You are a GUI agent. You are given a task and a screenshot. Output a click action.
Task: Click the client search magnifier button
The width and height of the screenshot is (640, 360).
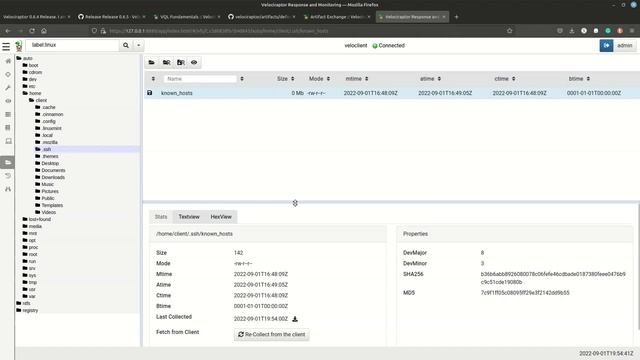click(126, 45)
